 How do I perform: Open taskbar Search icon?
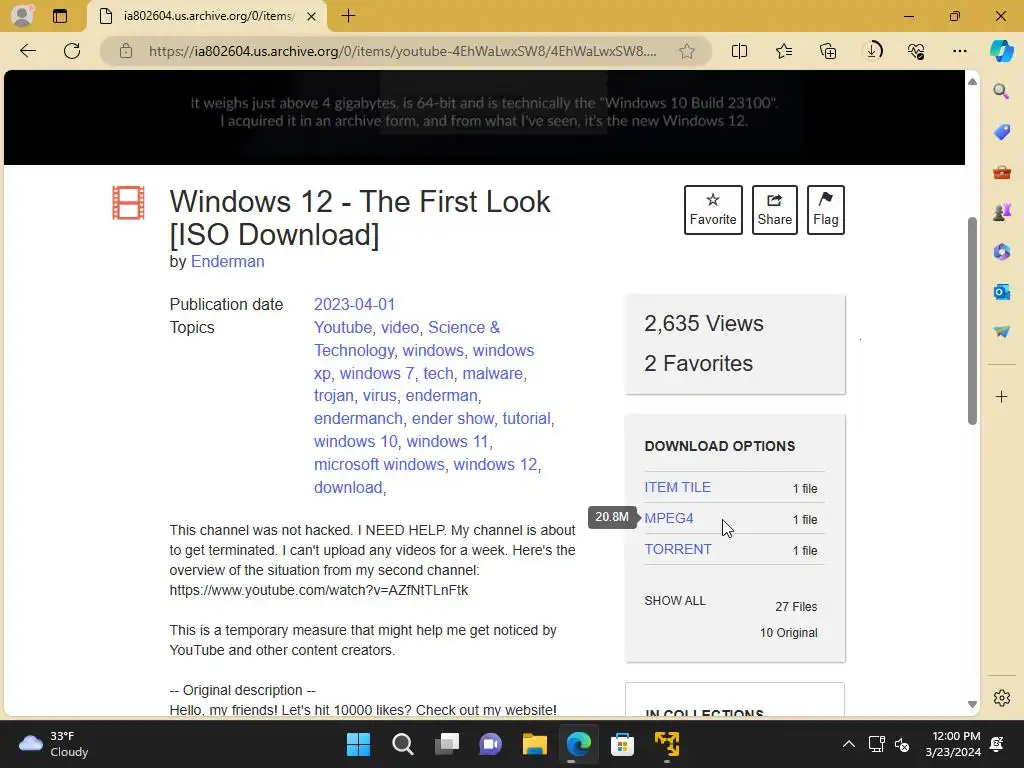[402, 744]
